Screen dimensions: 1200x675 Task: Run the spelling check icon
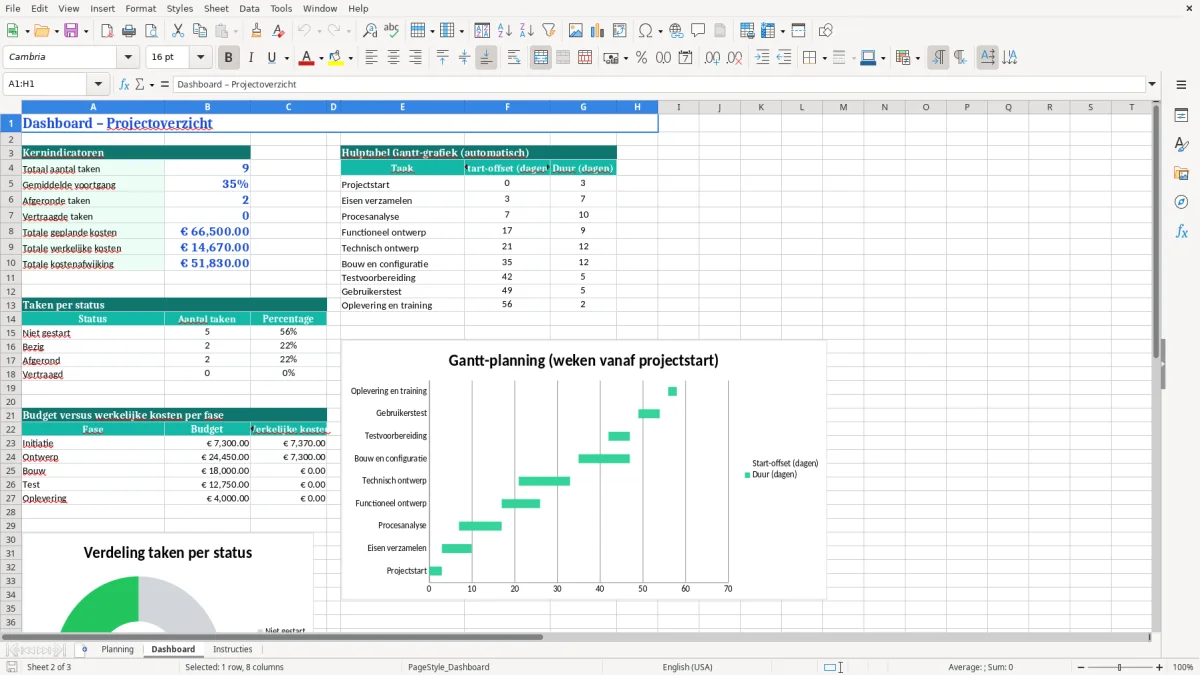391,31
